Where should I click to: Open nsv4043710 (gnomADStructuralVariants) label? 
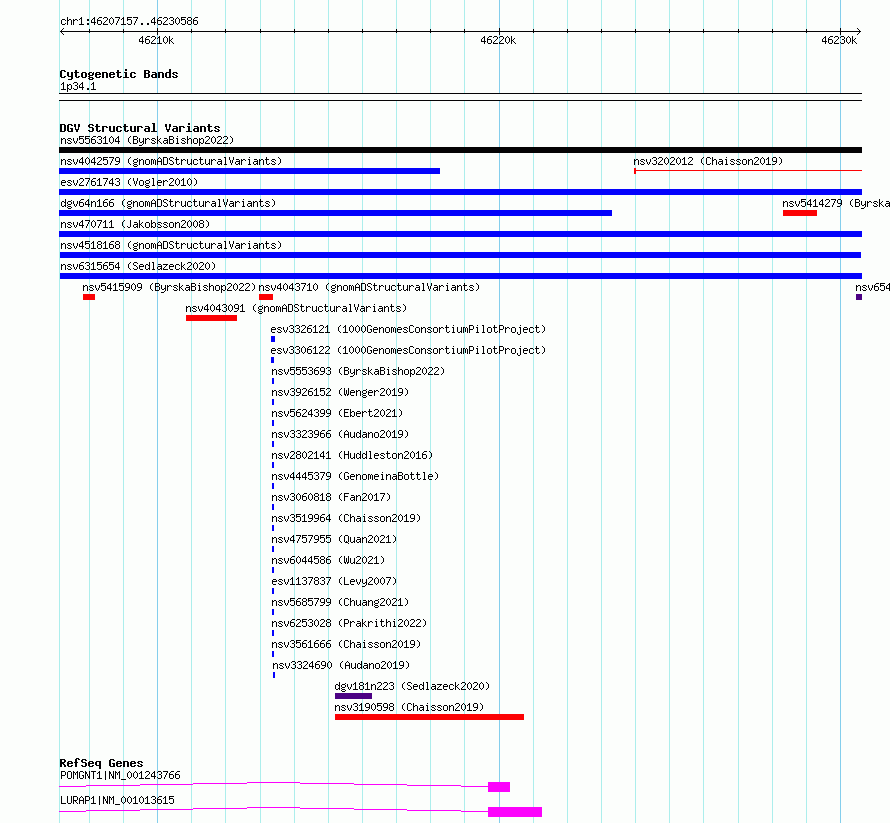(369, 287)
